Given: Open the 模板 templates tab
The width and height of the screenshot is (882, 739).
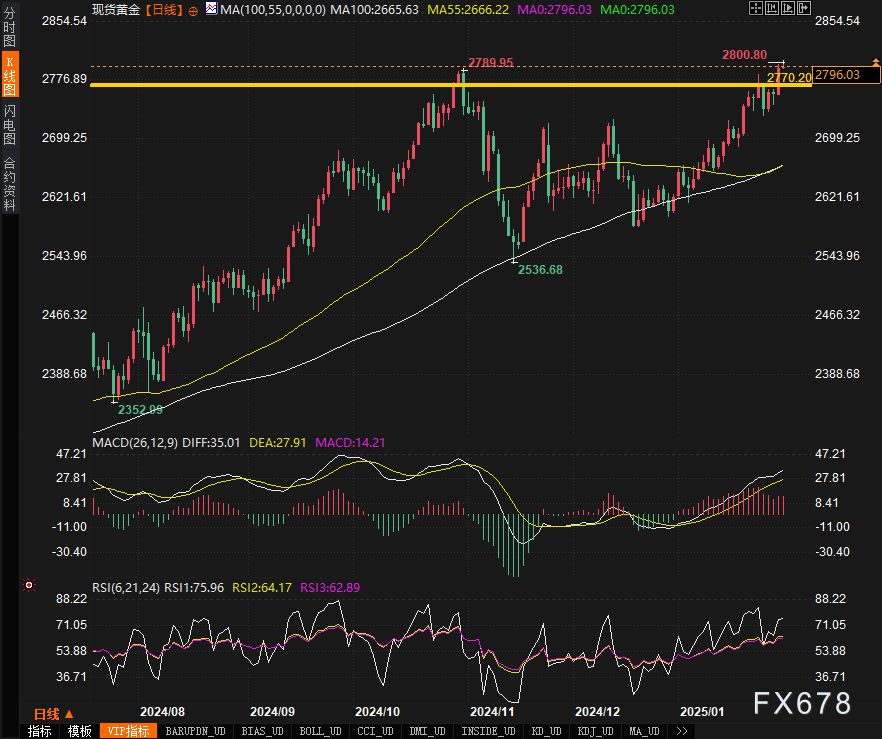Looking at the screenshot, I should [80, 731].
